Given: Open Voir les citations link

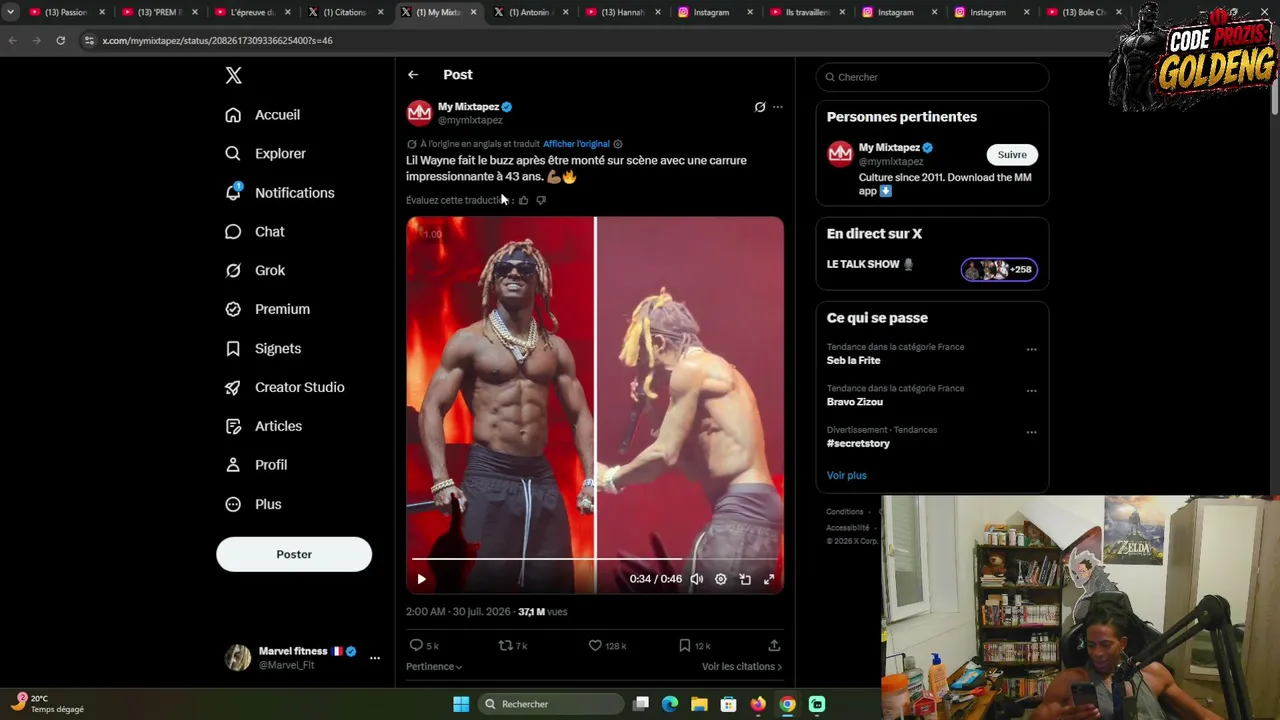Looking at the screenshot, I should coord(742,667).
